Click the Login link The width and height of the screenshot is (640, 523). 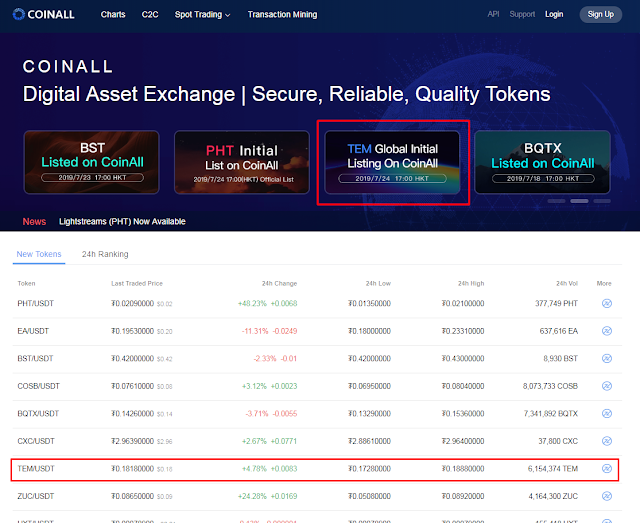click(554, 14)
